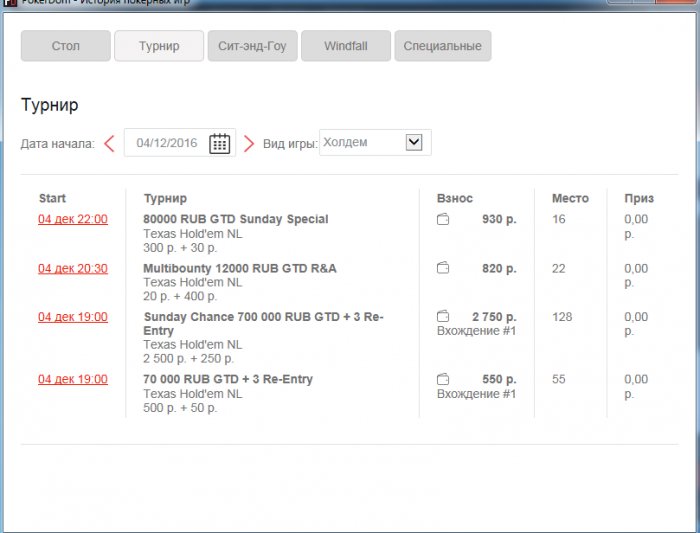Viewport: 700px width, 533px height.
Task: Open the 04 дек 20:30 tournament link
Action: [73, 268]
